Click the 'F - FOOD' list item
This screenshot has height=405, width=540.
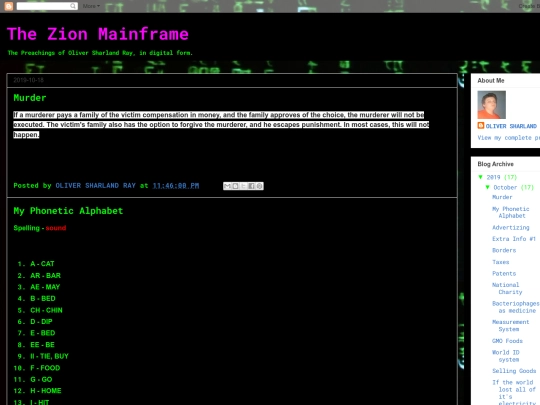(45, 368)
